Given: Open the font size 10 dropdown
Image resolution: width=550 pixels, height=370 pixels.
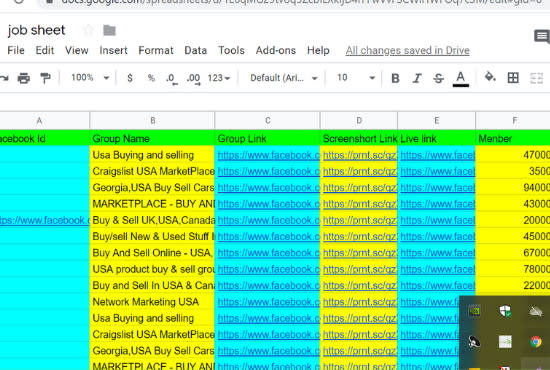Looking at the screenshot, I should [356, 78].
